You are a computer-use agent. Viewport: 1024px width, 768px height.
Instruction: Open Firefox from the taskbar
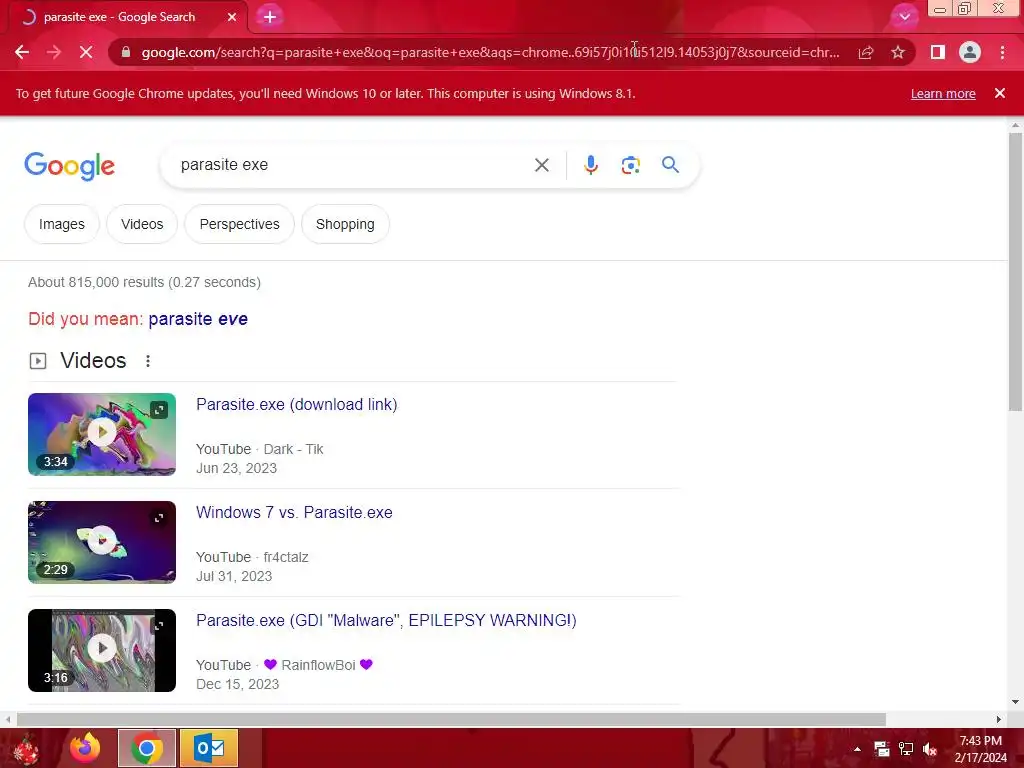(x=85, y=748)
